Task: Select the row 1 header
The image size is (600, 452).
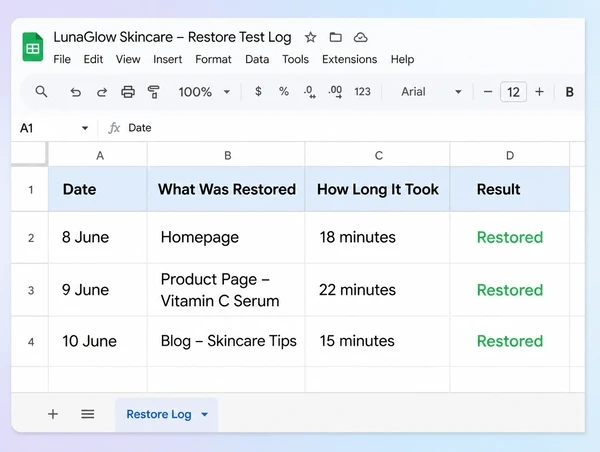Action: 30,189
